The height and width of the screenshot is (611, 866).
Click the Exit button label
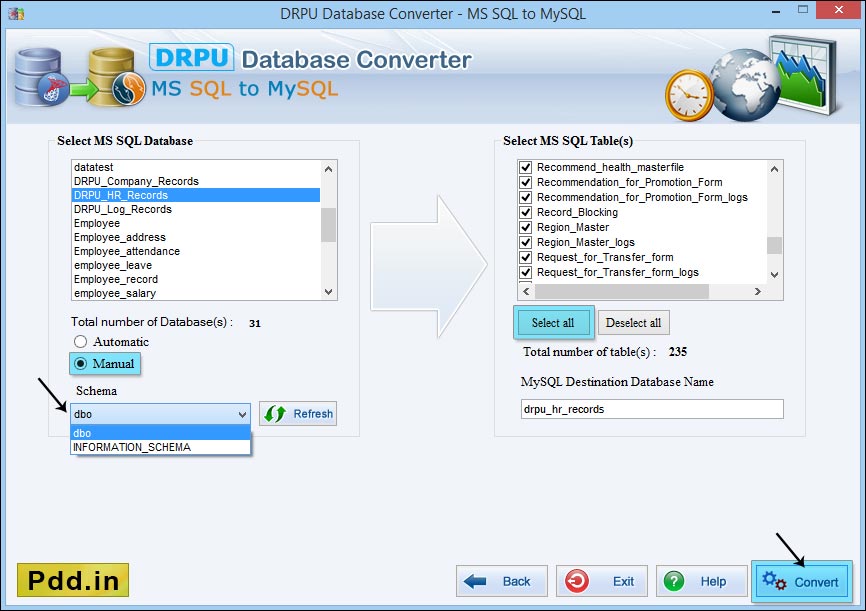pos(624,581)
